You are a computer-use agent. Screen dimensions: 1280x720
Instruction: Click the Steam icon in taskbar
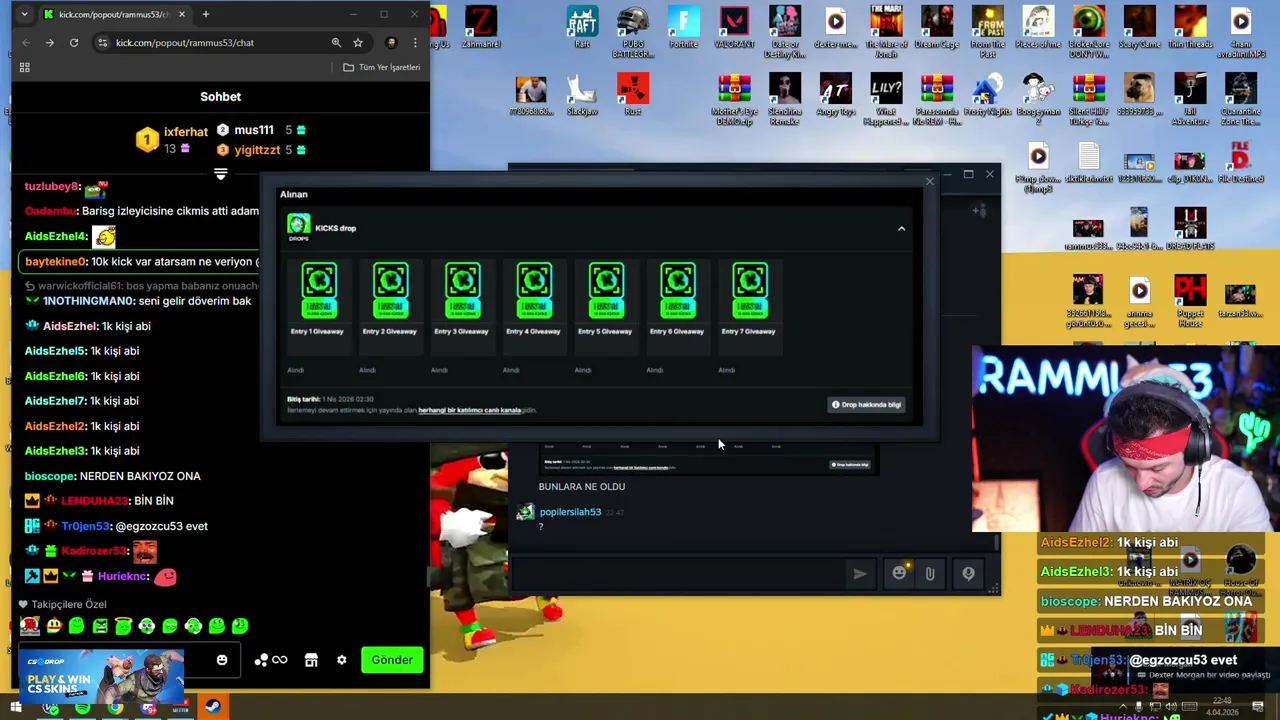pos(213,708)
